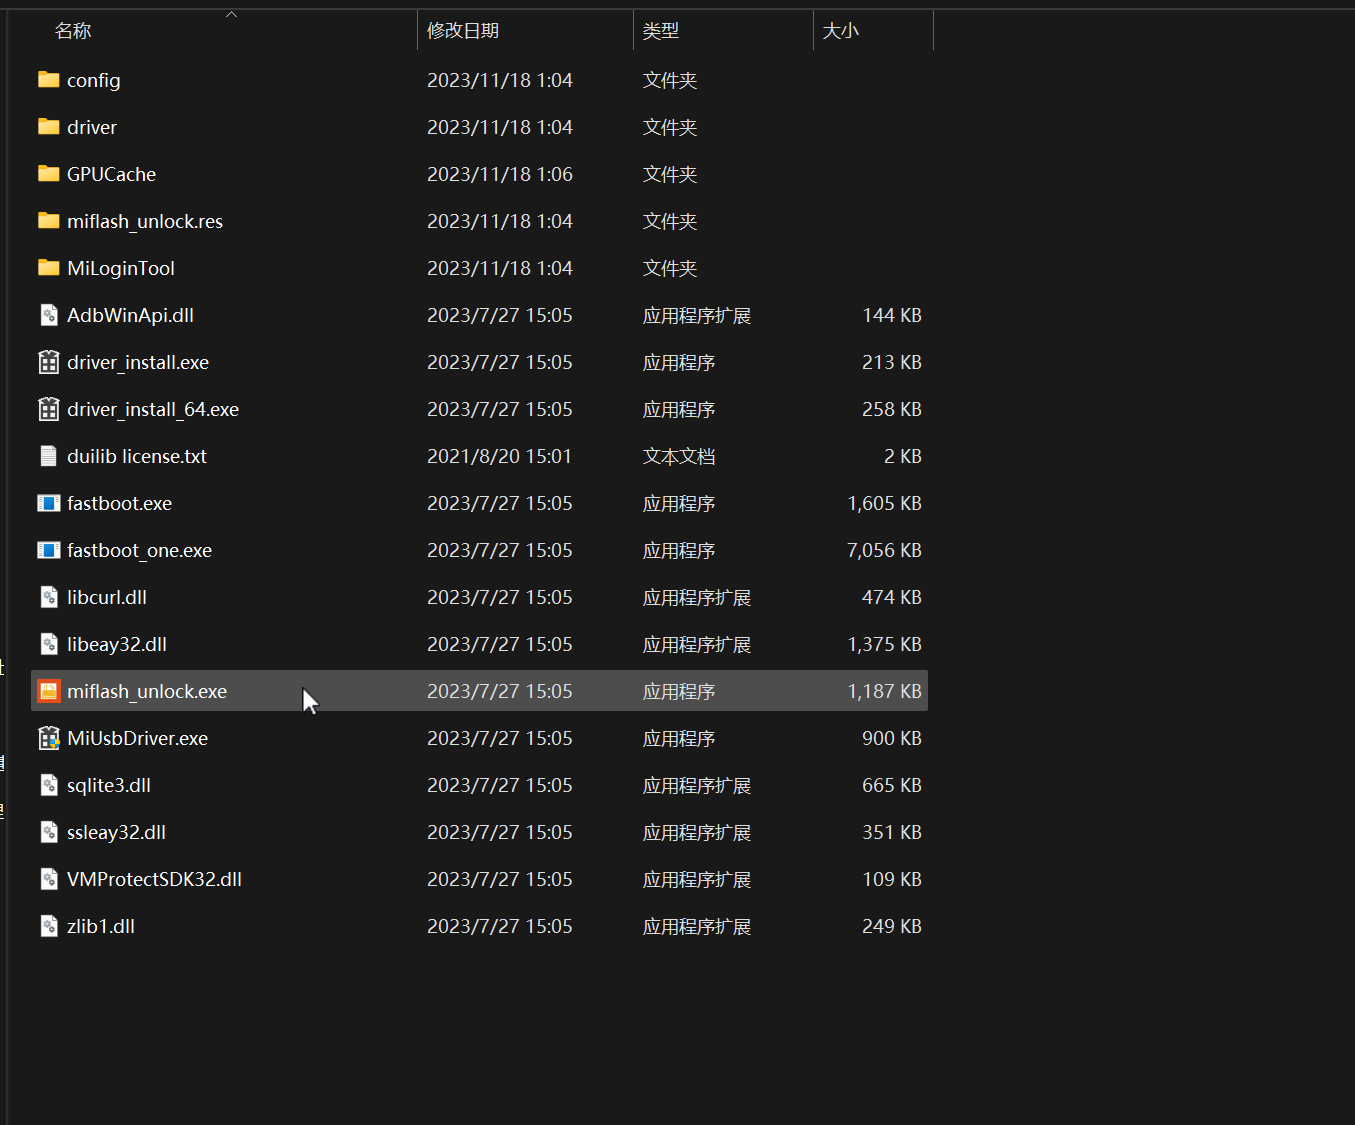This screenshot has height=1125, width=1355.
Task: Click the sqlite3.dll file icon
Action: pos(48,785)
